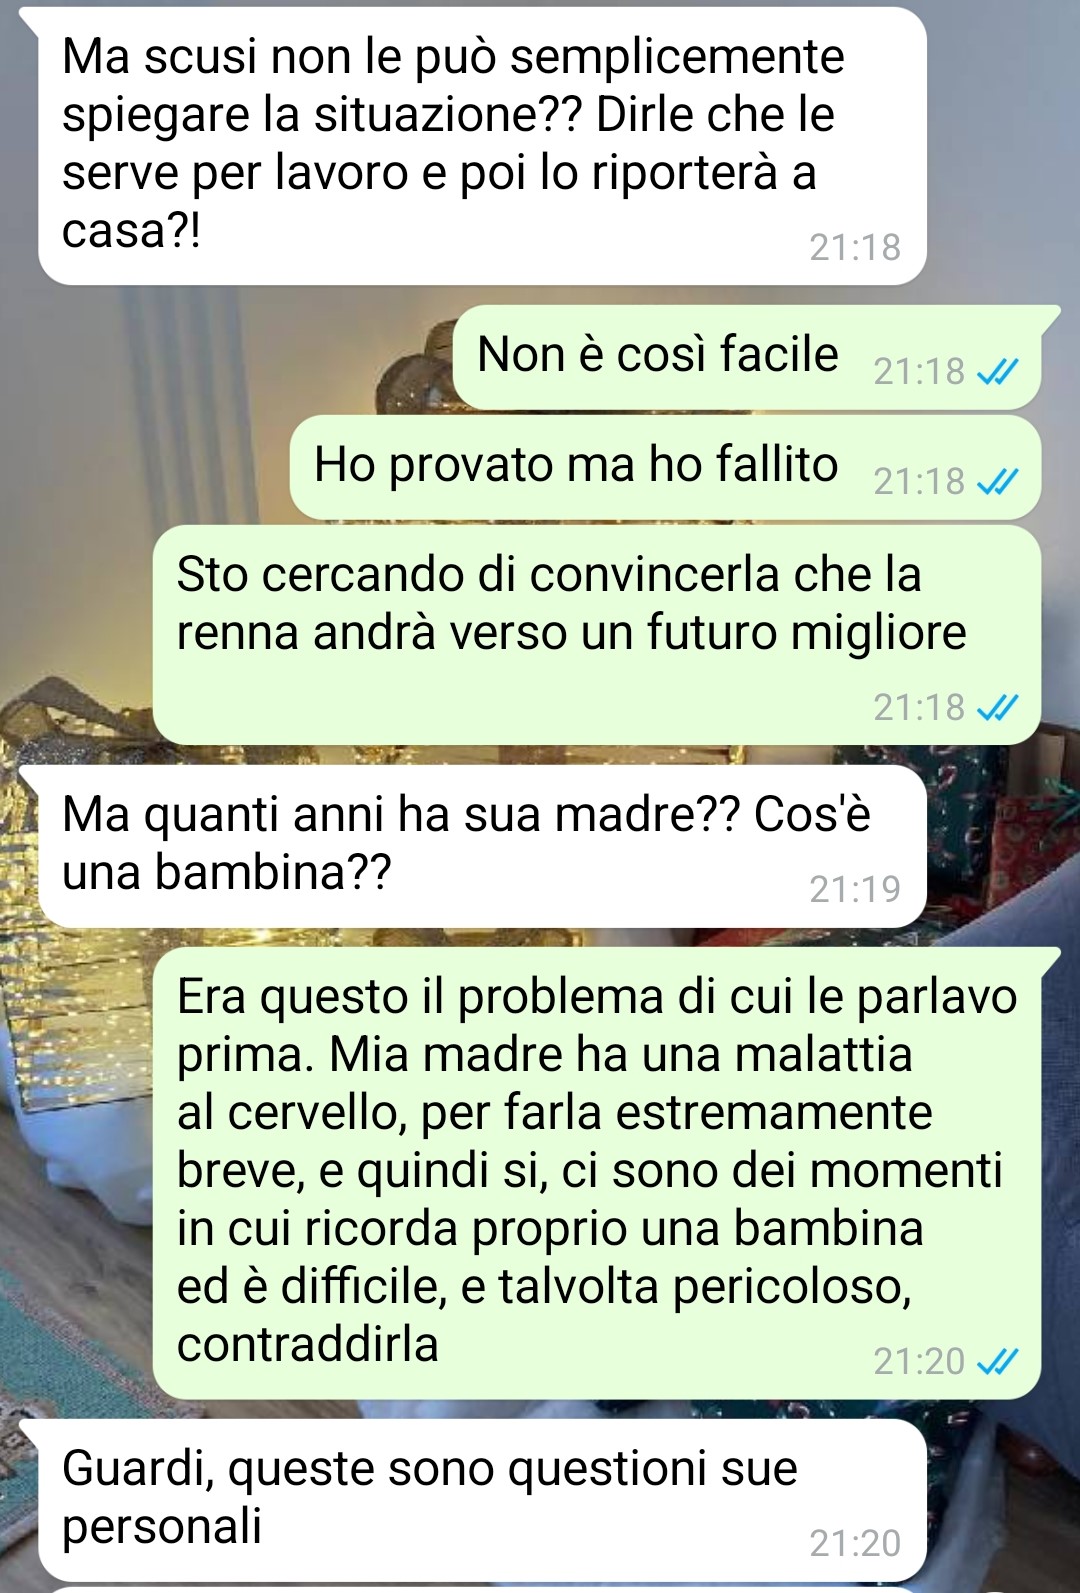Tap the message "Guardi, queste sono questioni sue personali"
This screenshot has height=1593, width=1080.
[x=482, y=1500]
